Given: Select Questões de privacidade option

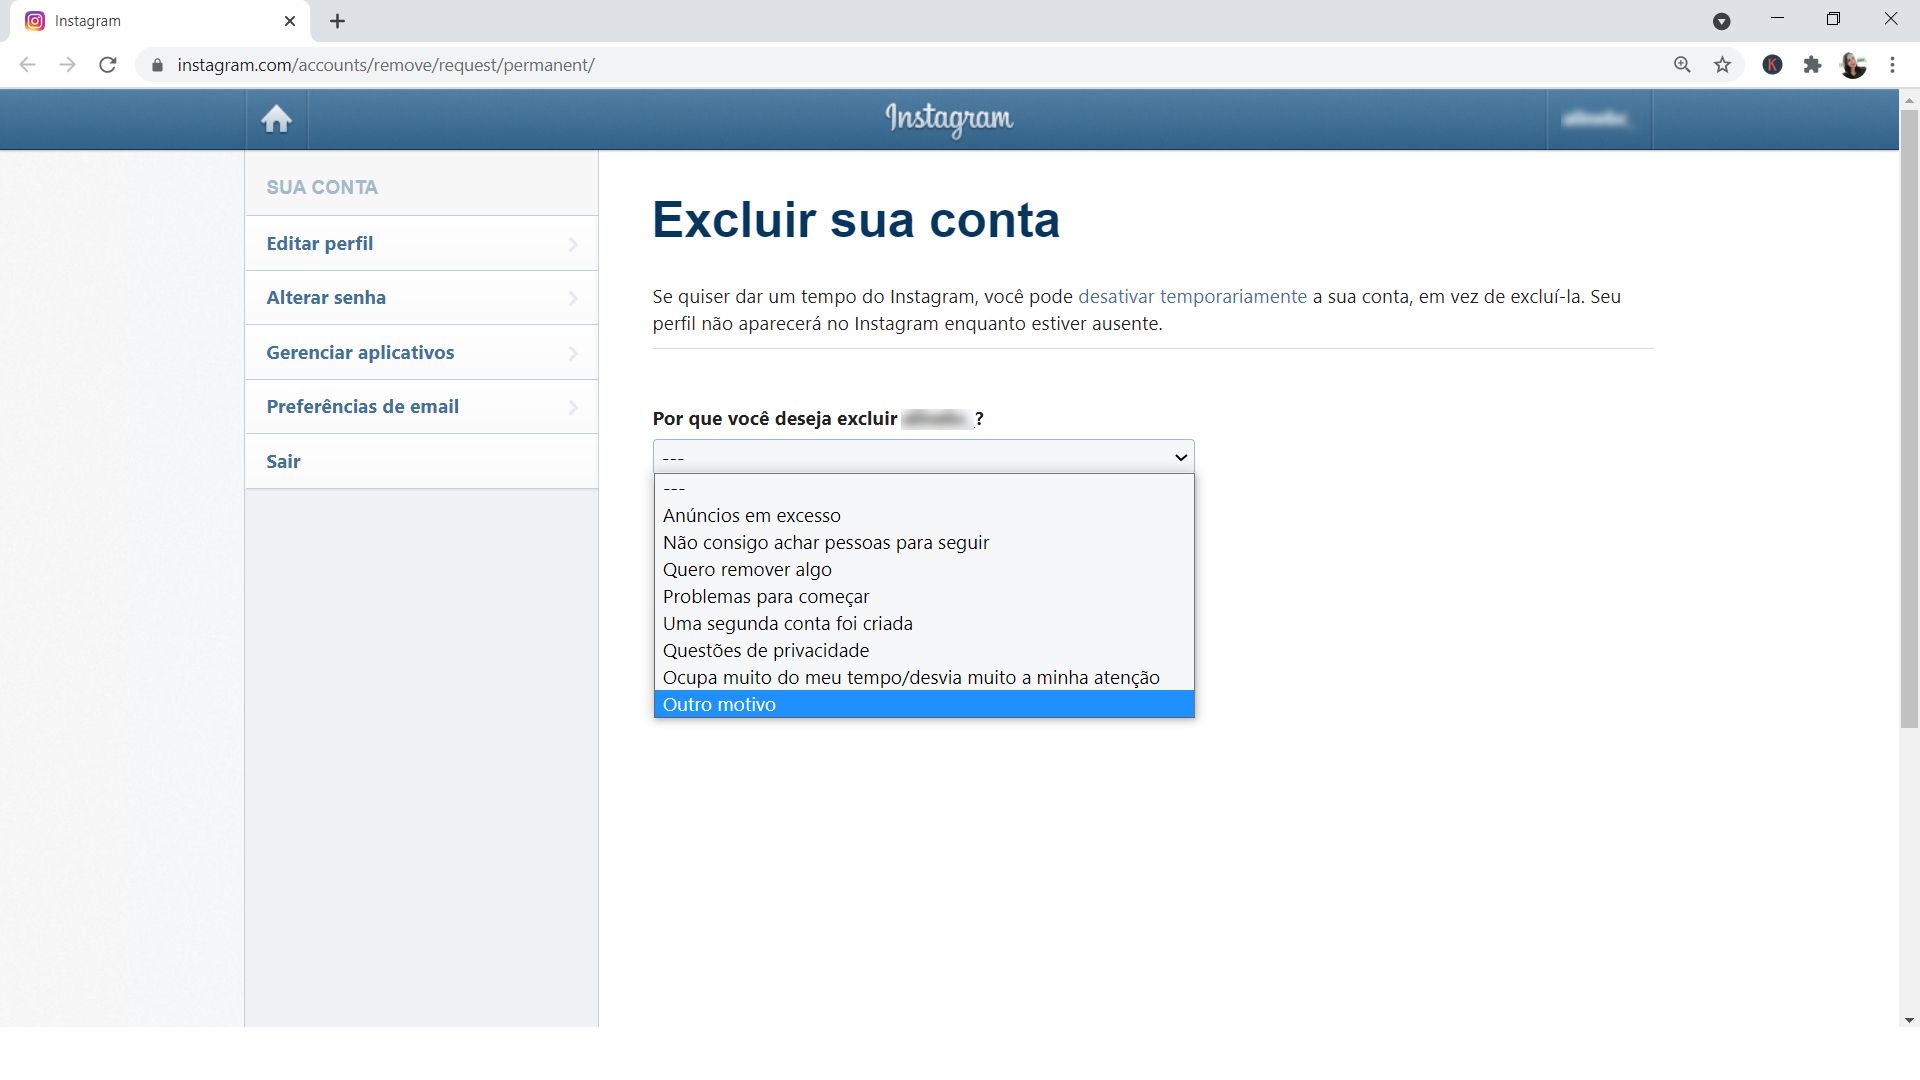Looking at the screenshot, I should click(x=924, y=650).
